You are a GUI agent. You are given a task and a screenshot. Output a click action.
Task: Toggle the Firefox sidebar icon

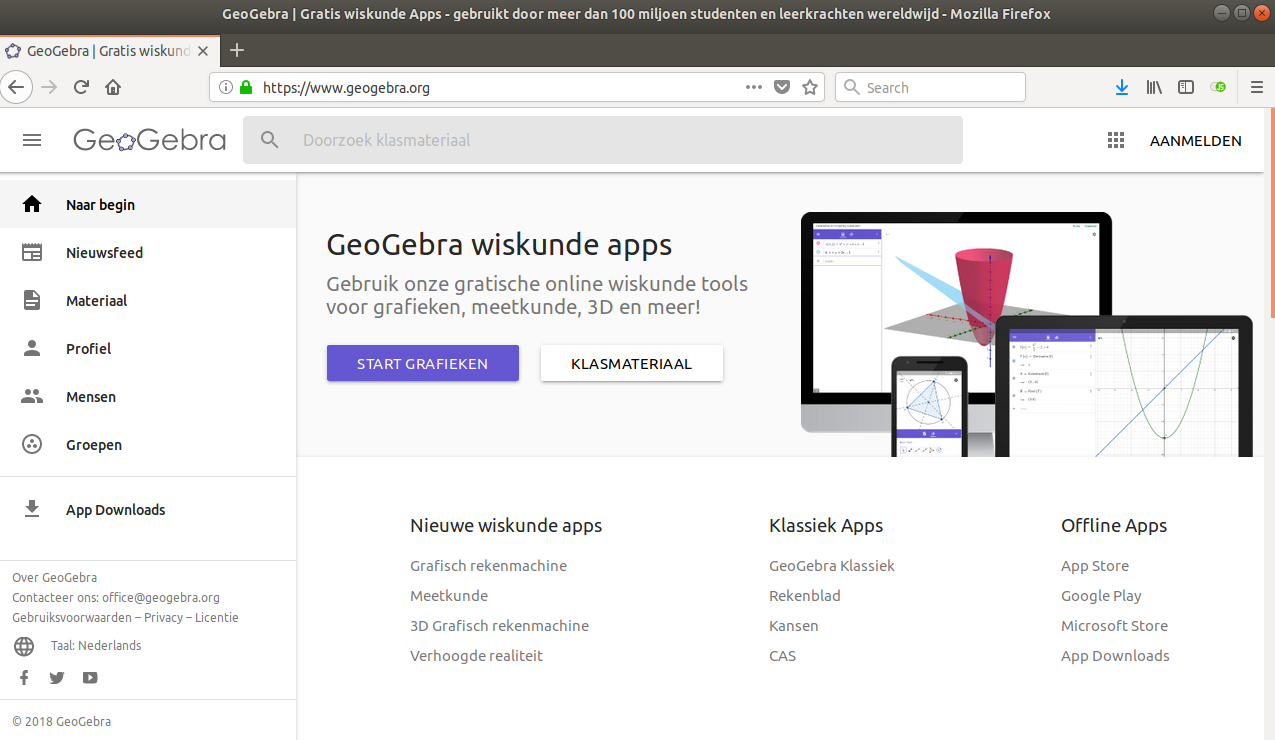1186,87
